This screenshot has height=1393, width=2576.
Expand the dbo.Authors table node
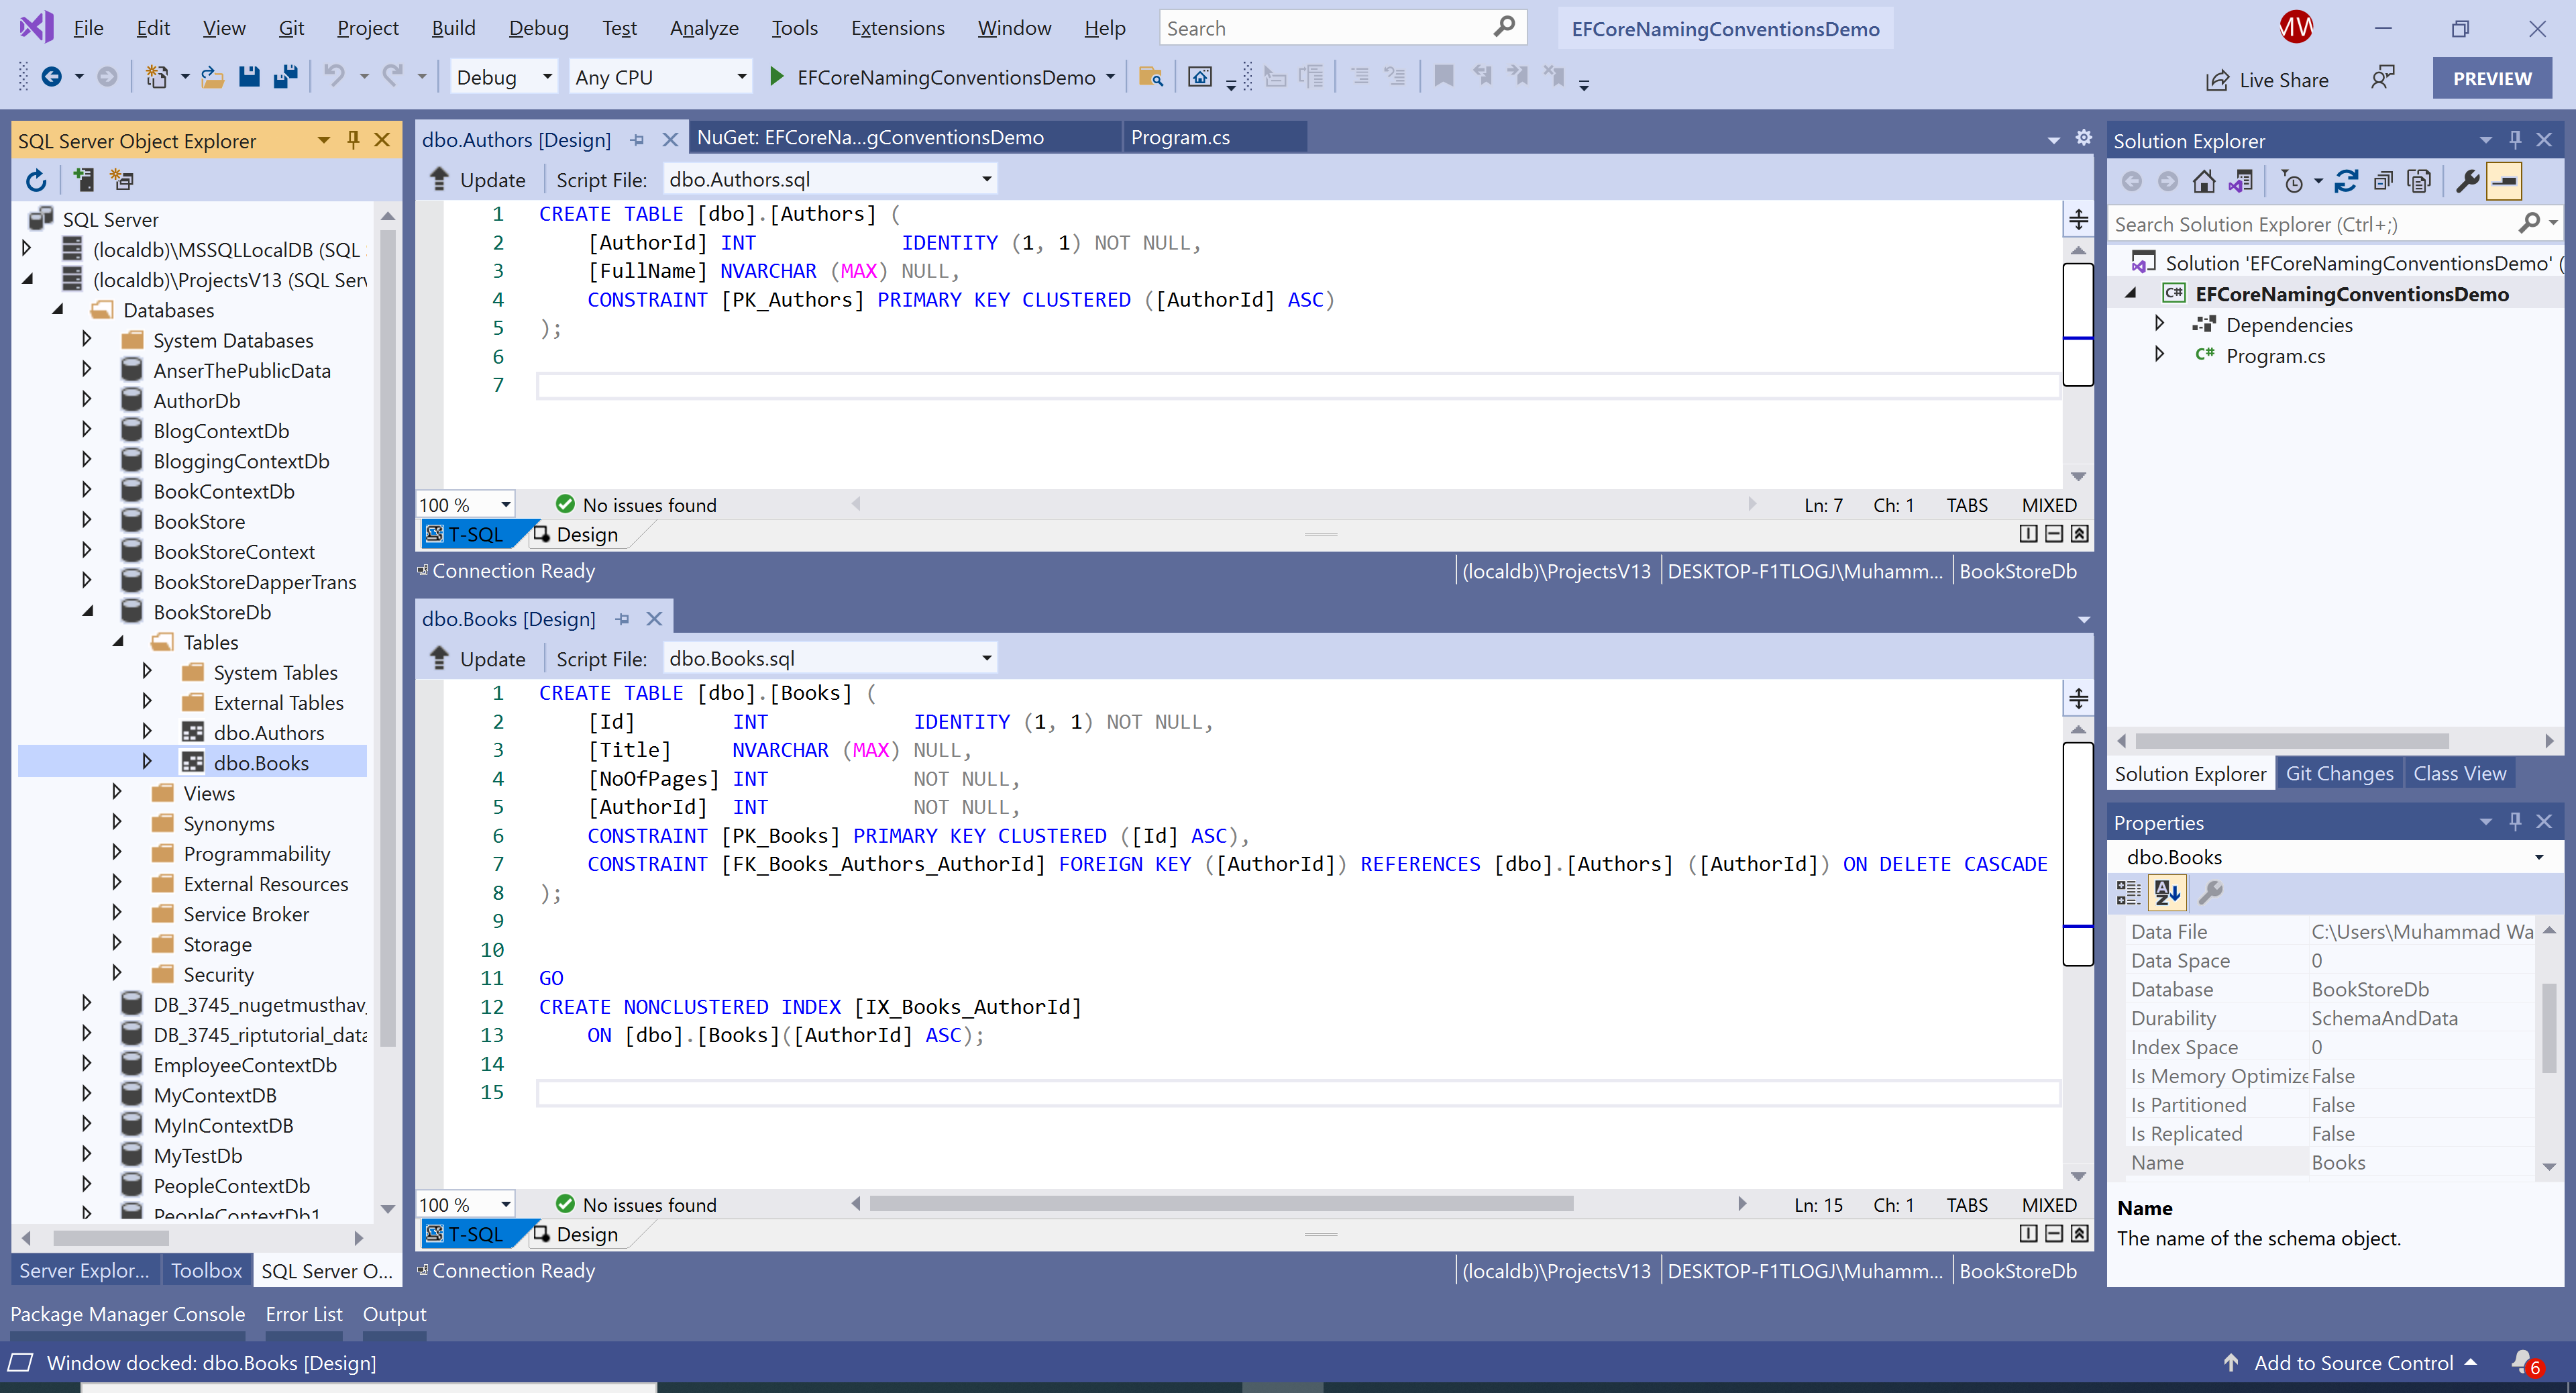tap(147, 732)
